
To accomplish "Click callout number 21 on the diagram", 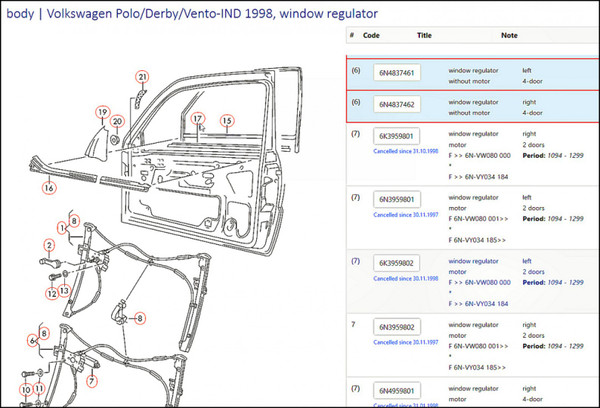I will [142, 77].
